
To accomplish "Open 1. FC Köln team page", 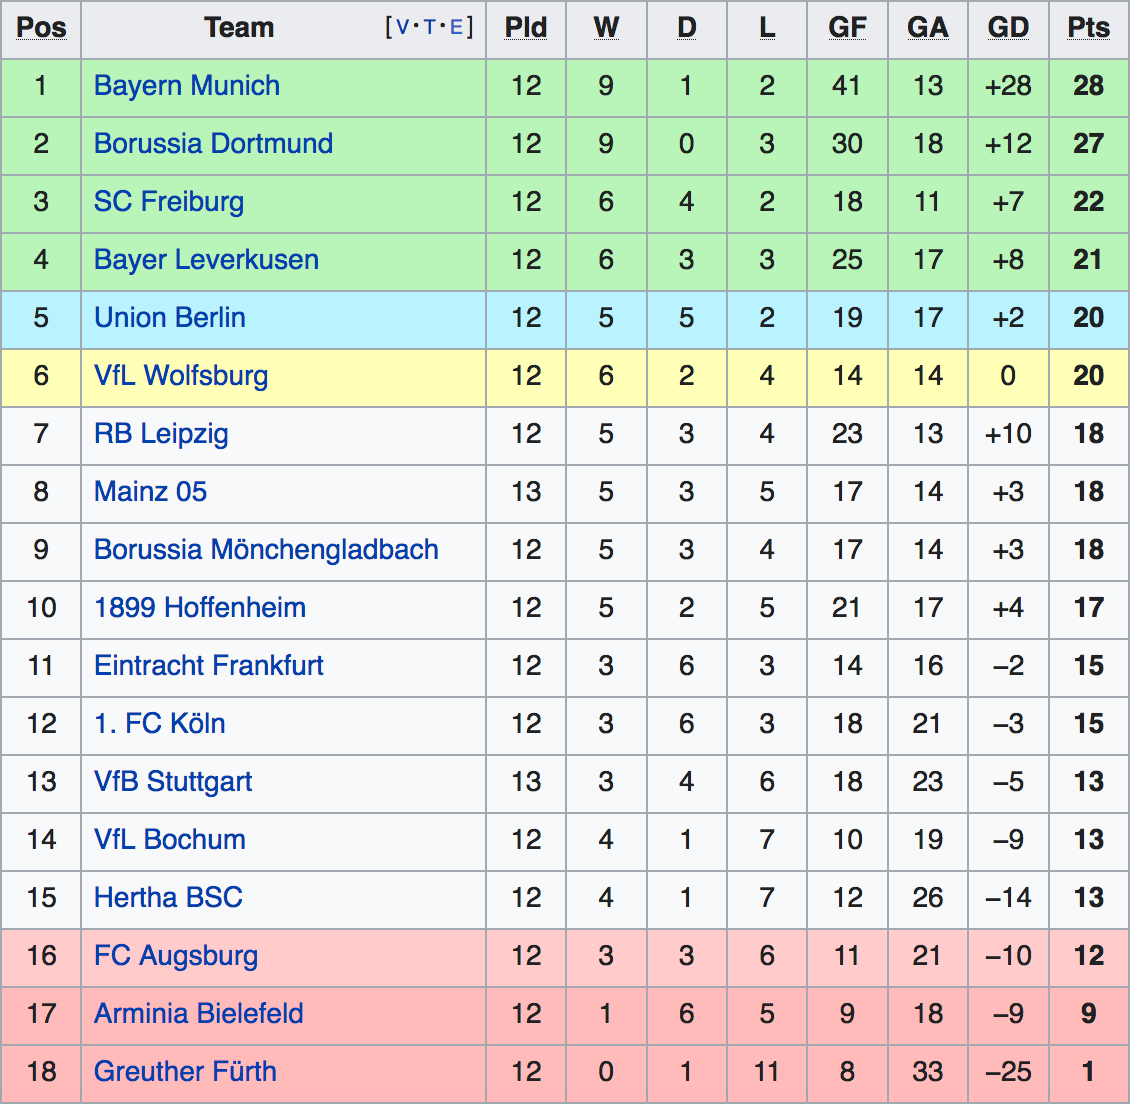I will click(x=159, y=724).
